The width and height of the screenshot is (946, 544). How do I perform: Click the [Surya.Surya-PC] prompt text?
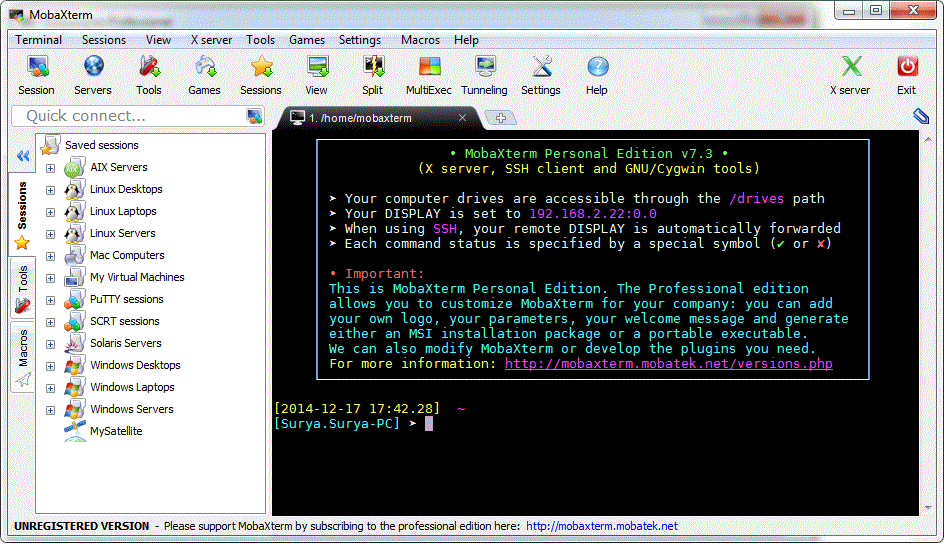337,423
